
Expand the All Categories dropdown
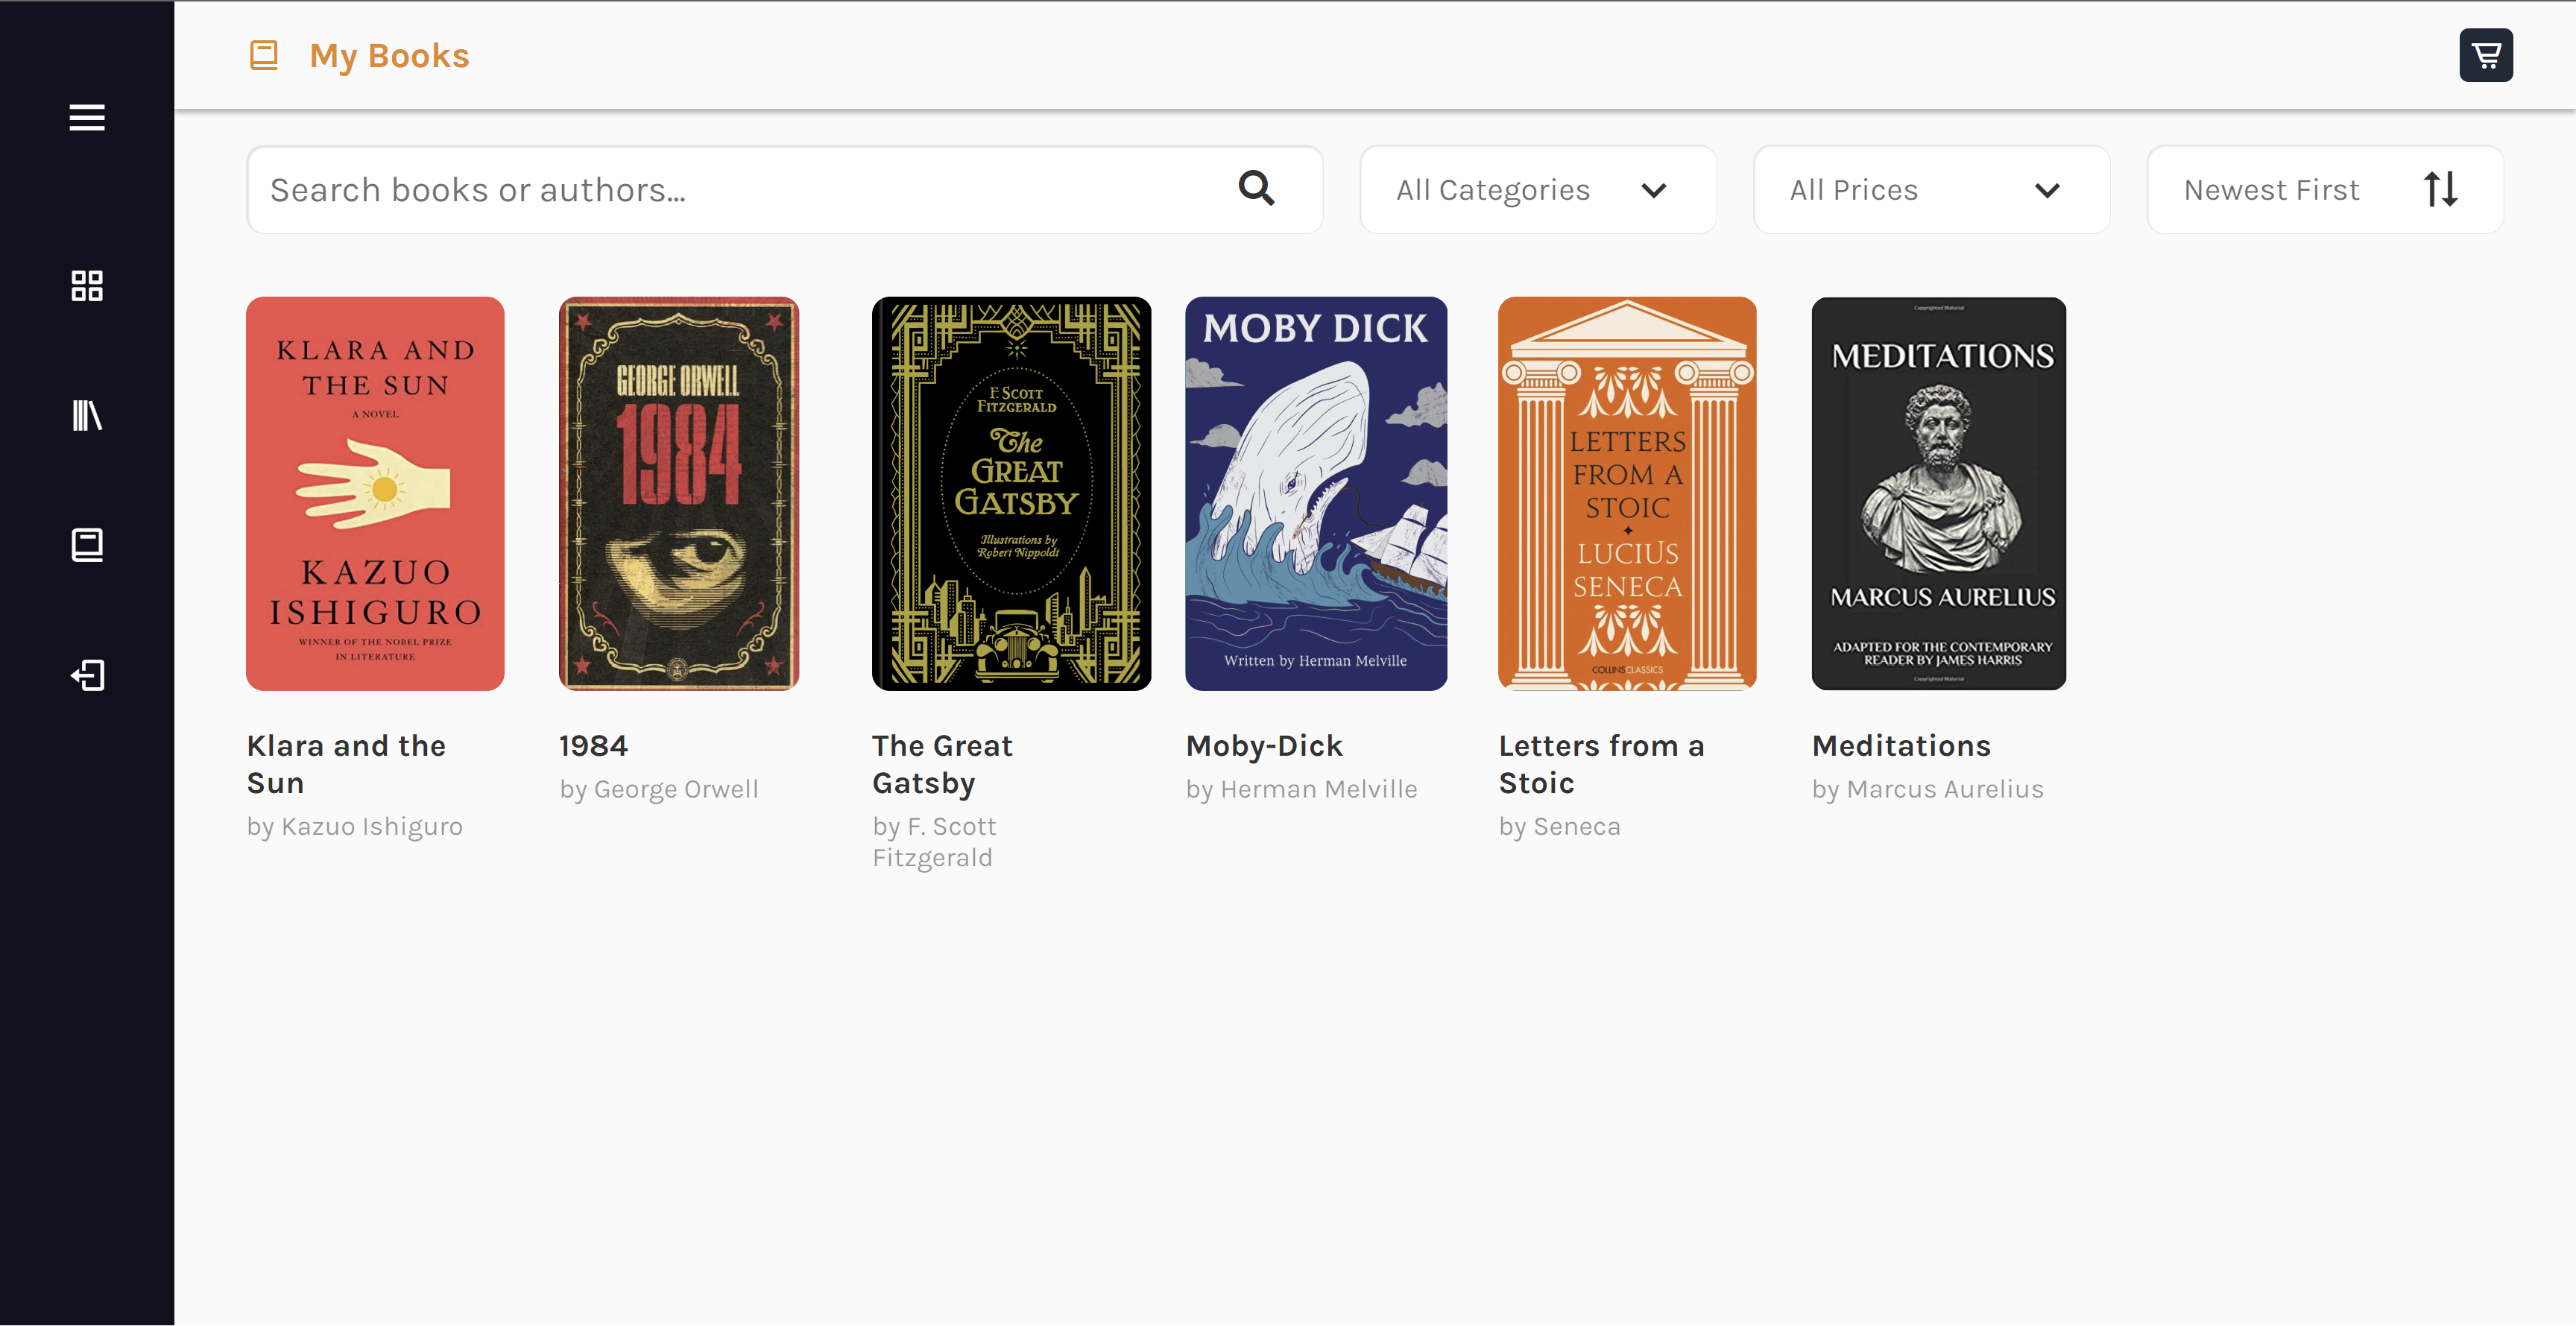click(1538, 190)
